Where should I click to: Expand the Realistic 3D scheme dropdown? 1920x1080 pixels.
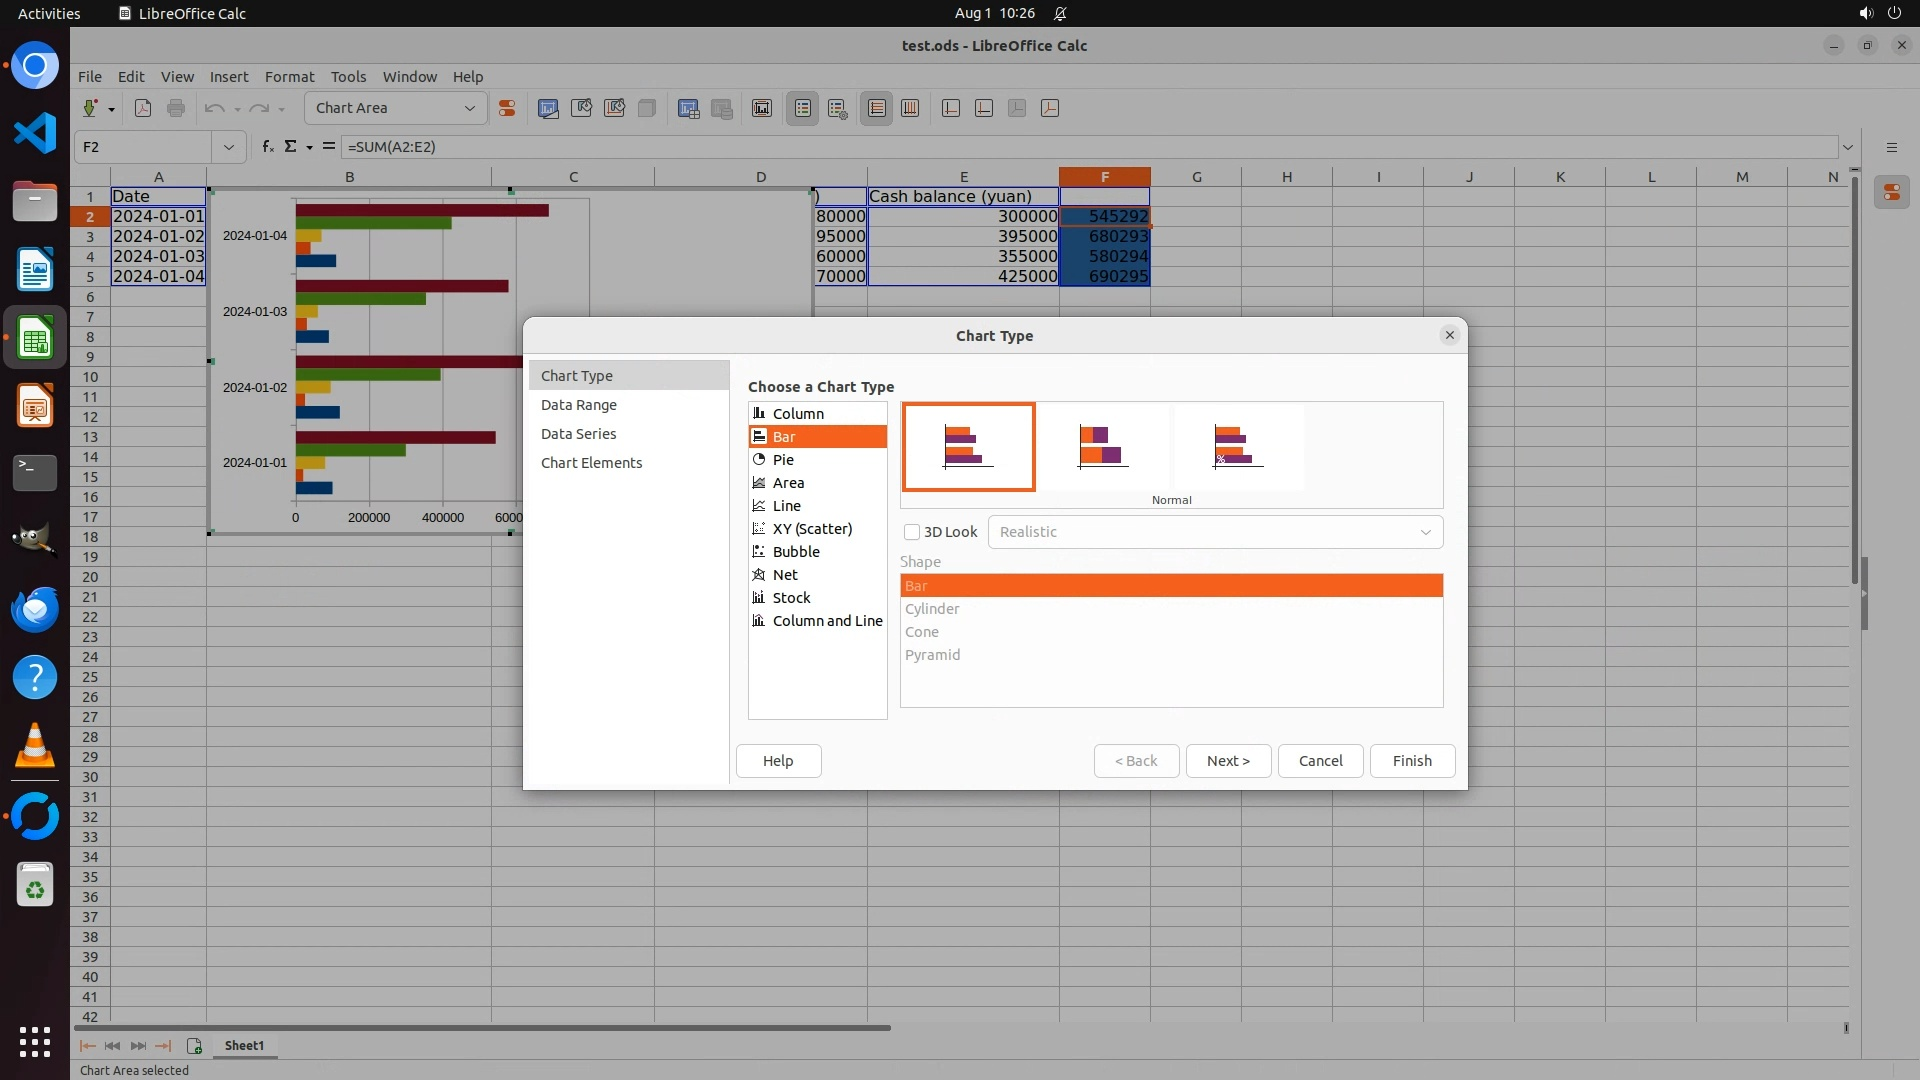tap(1425, 532)
